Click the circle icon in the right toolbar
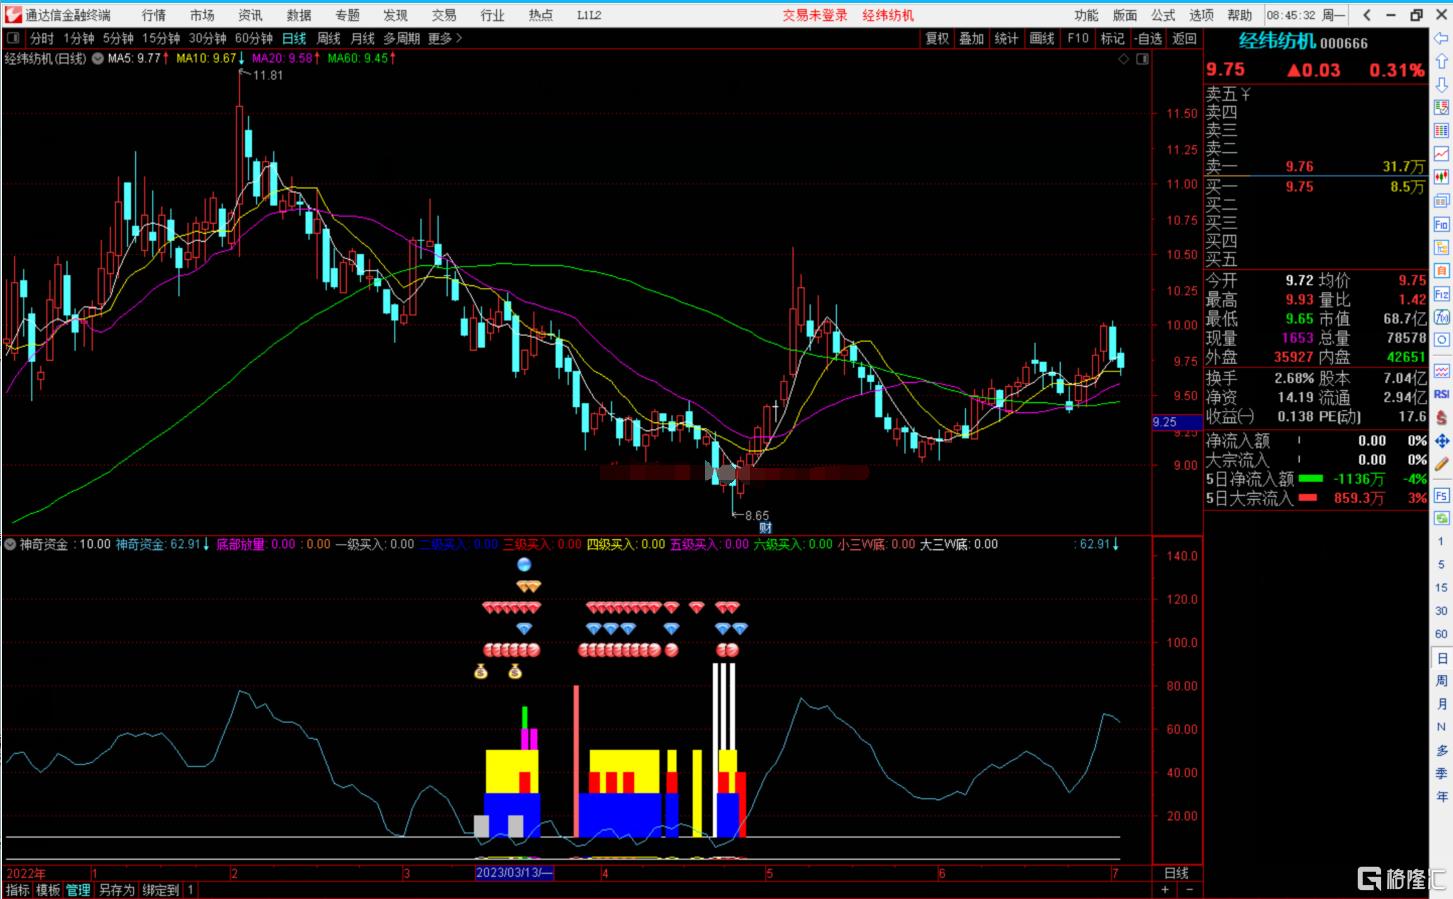The image size is (1453, 899). pyautogui.click(x=1441, y=340)
